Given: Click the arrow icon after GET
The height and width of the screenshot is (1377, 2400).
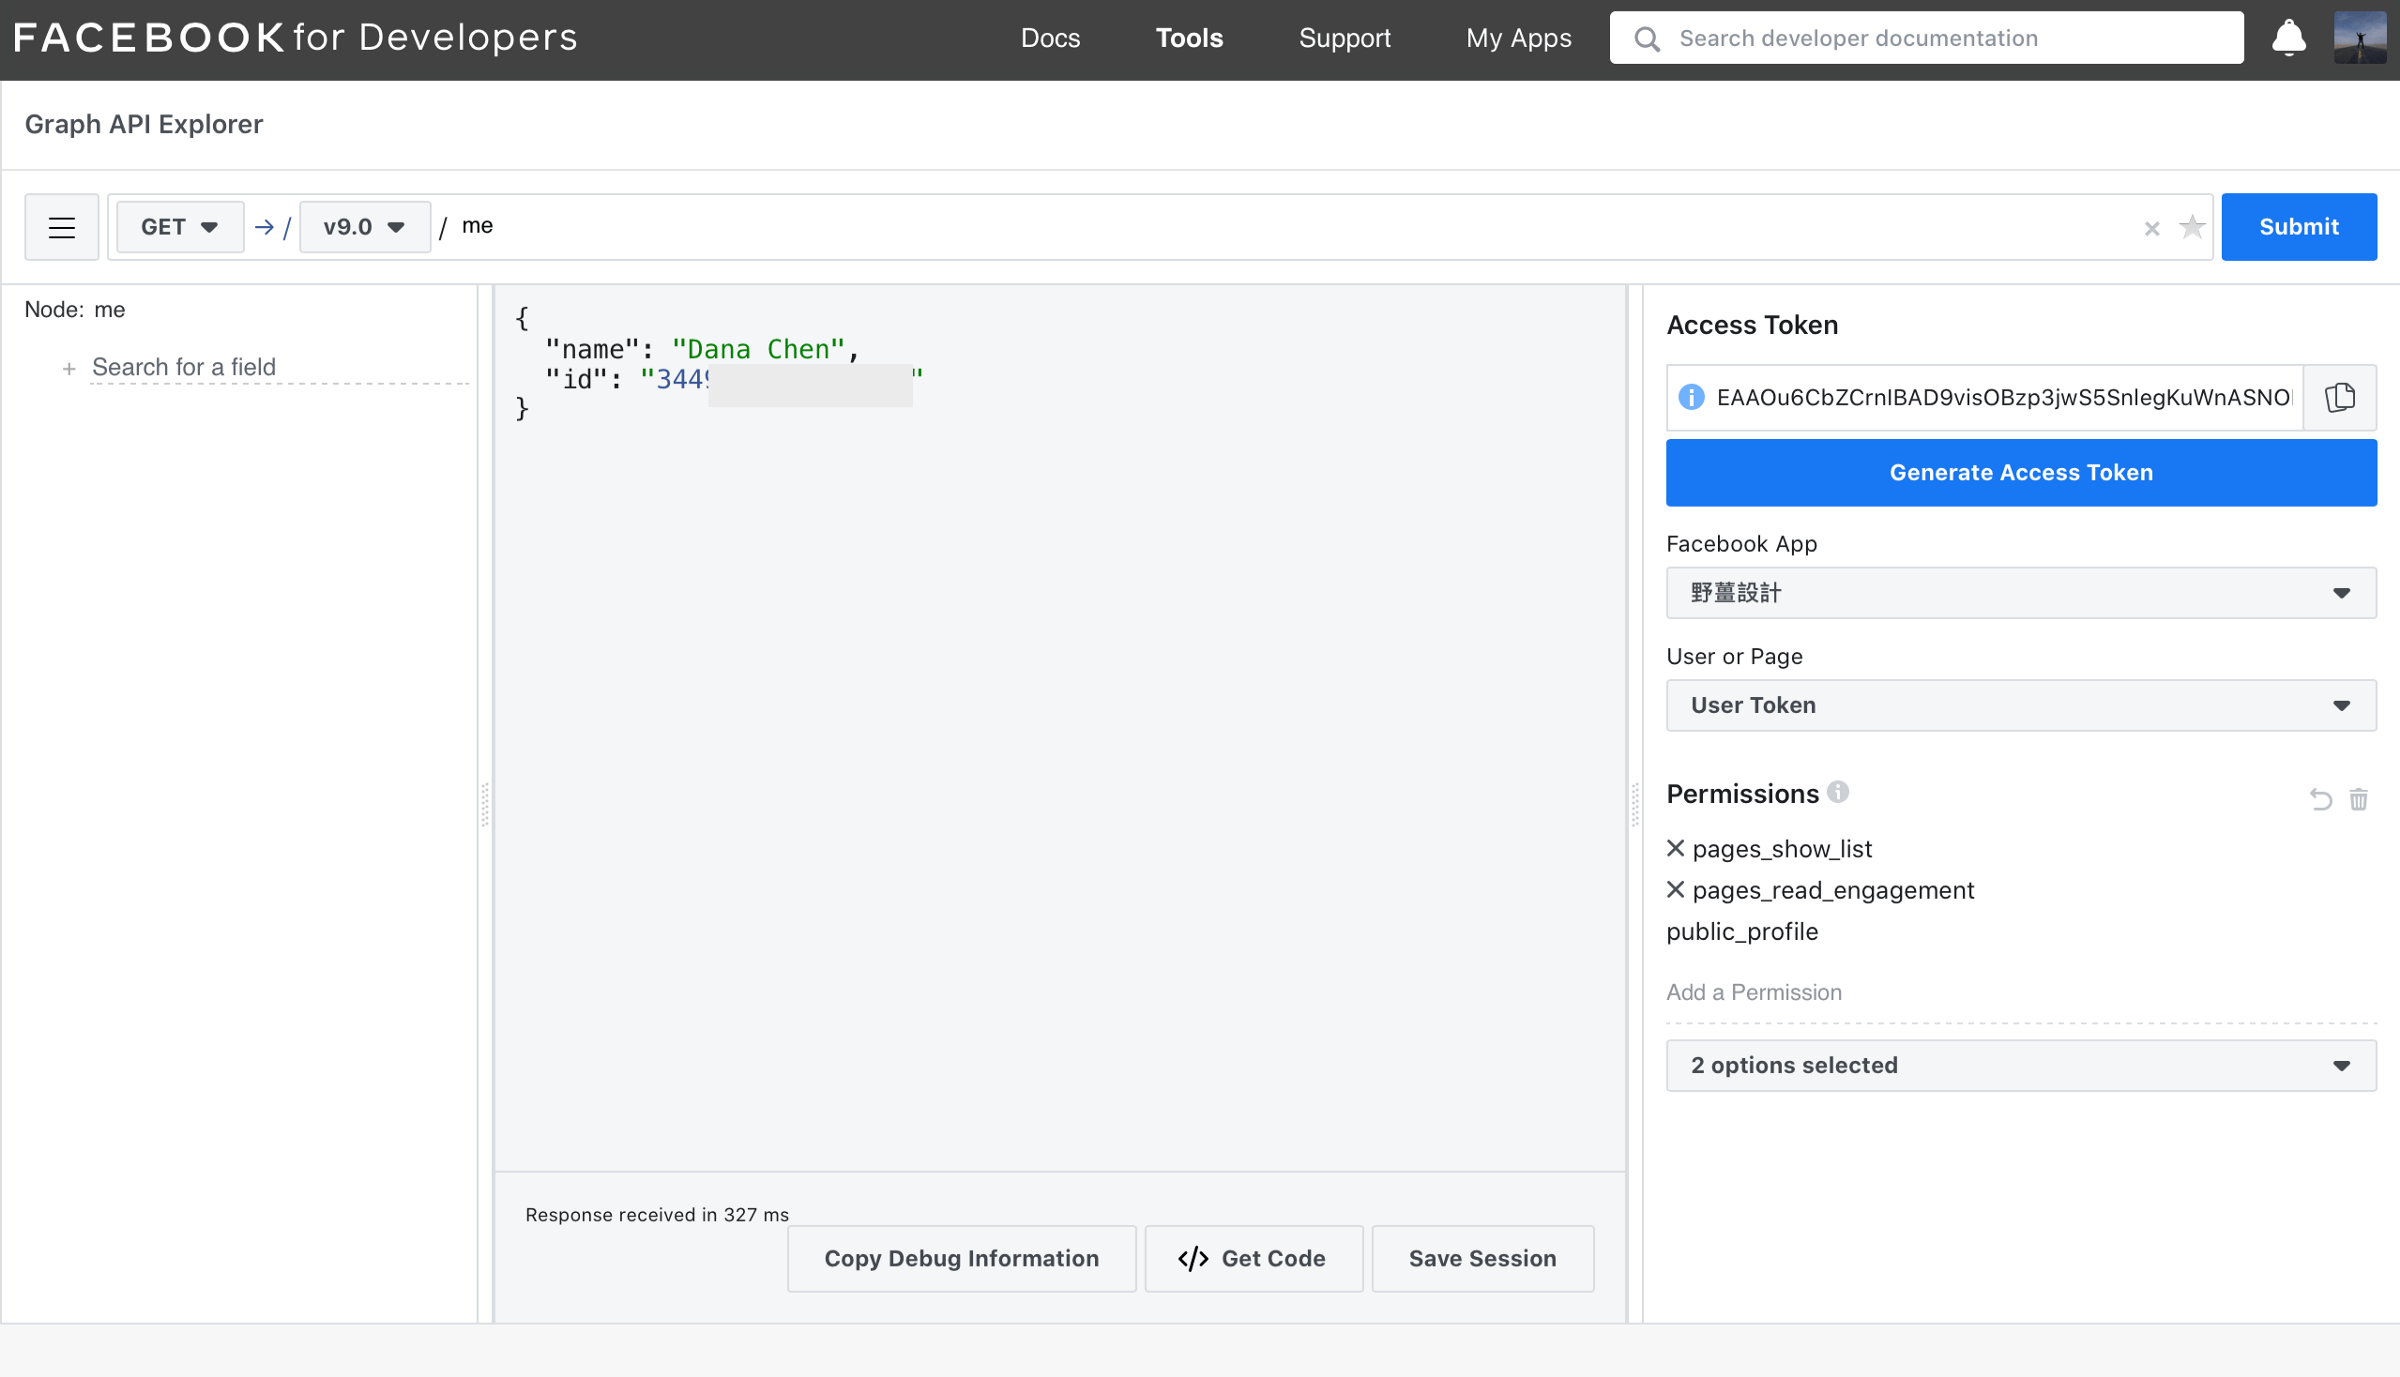Looking at the screenshot, I should [264, 227].
